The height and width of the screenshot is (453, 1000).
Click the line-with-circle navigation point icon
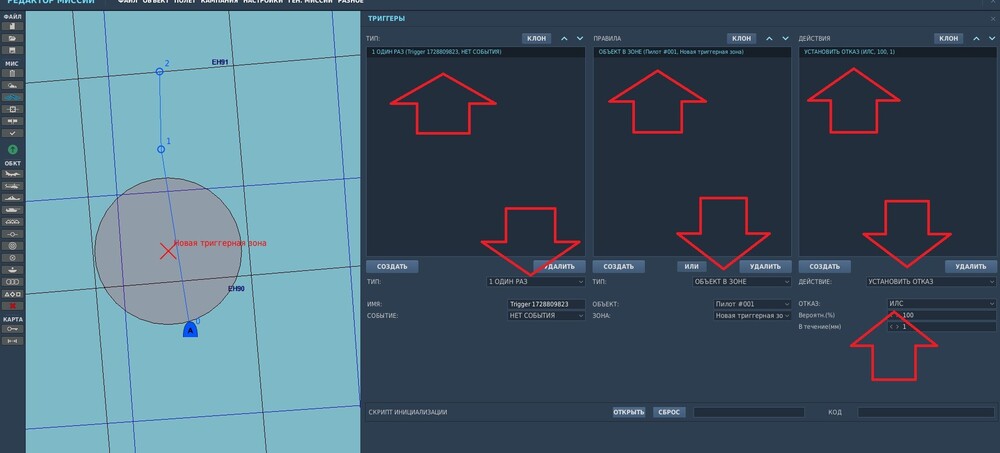tap(13, 234)
